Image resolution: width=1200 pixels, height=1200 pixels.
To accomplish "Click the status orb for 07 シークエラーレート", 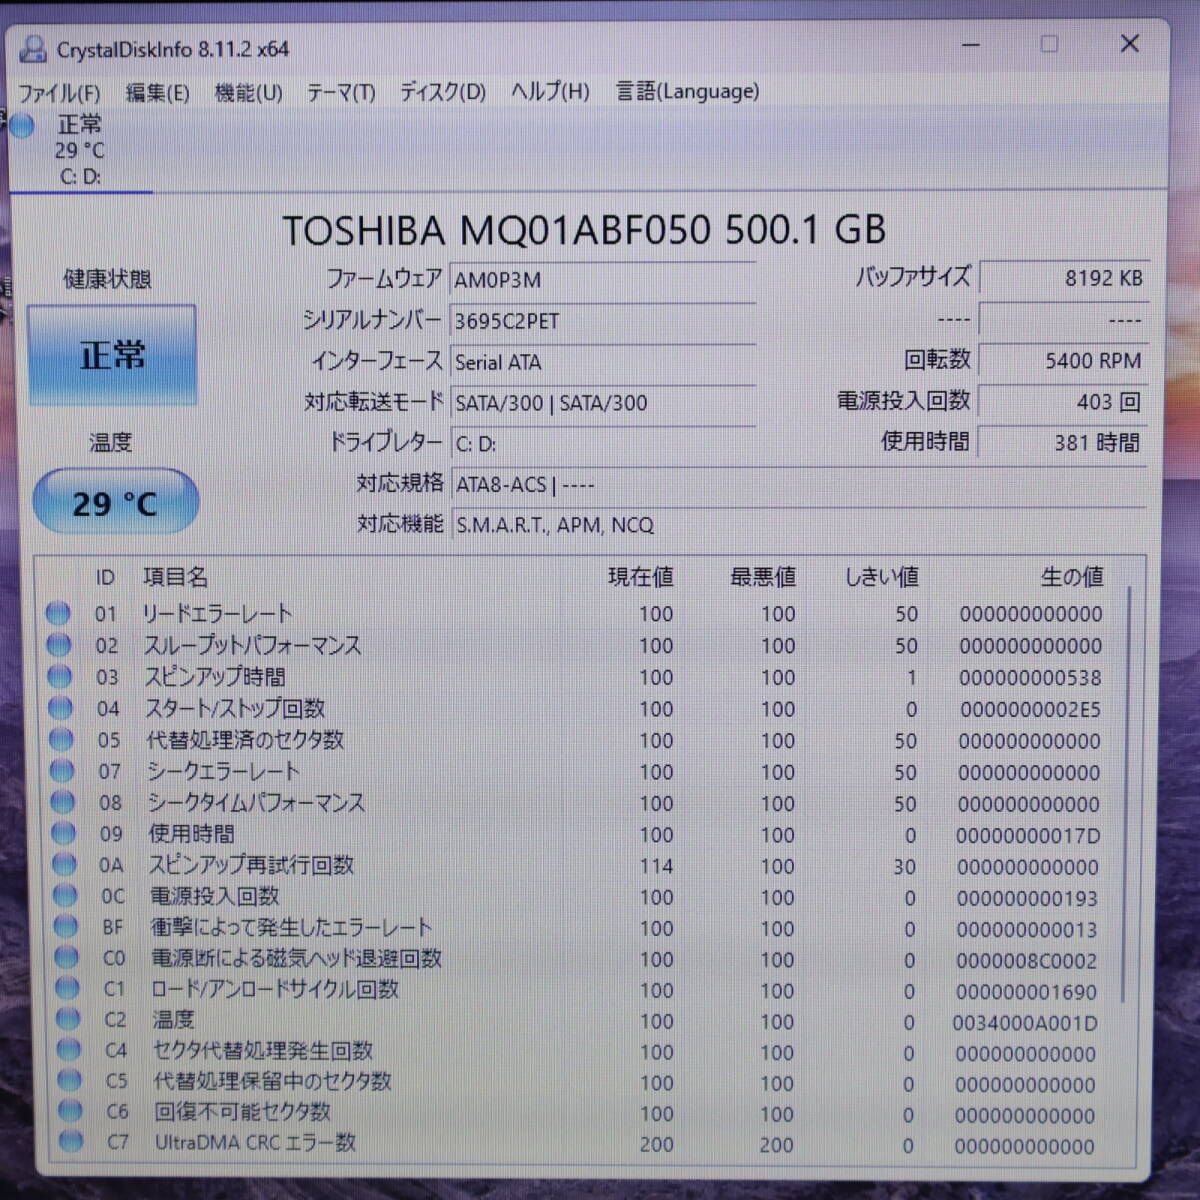I will tap(62, 771).
